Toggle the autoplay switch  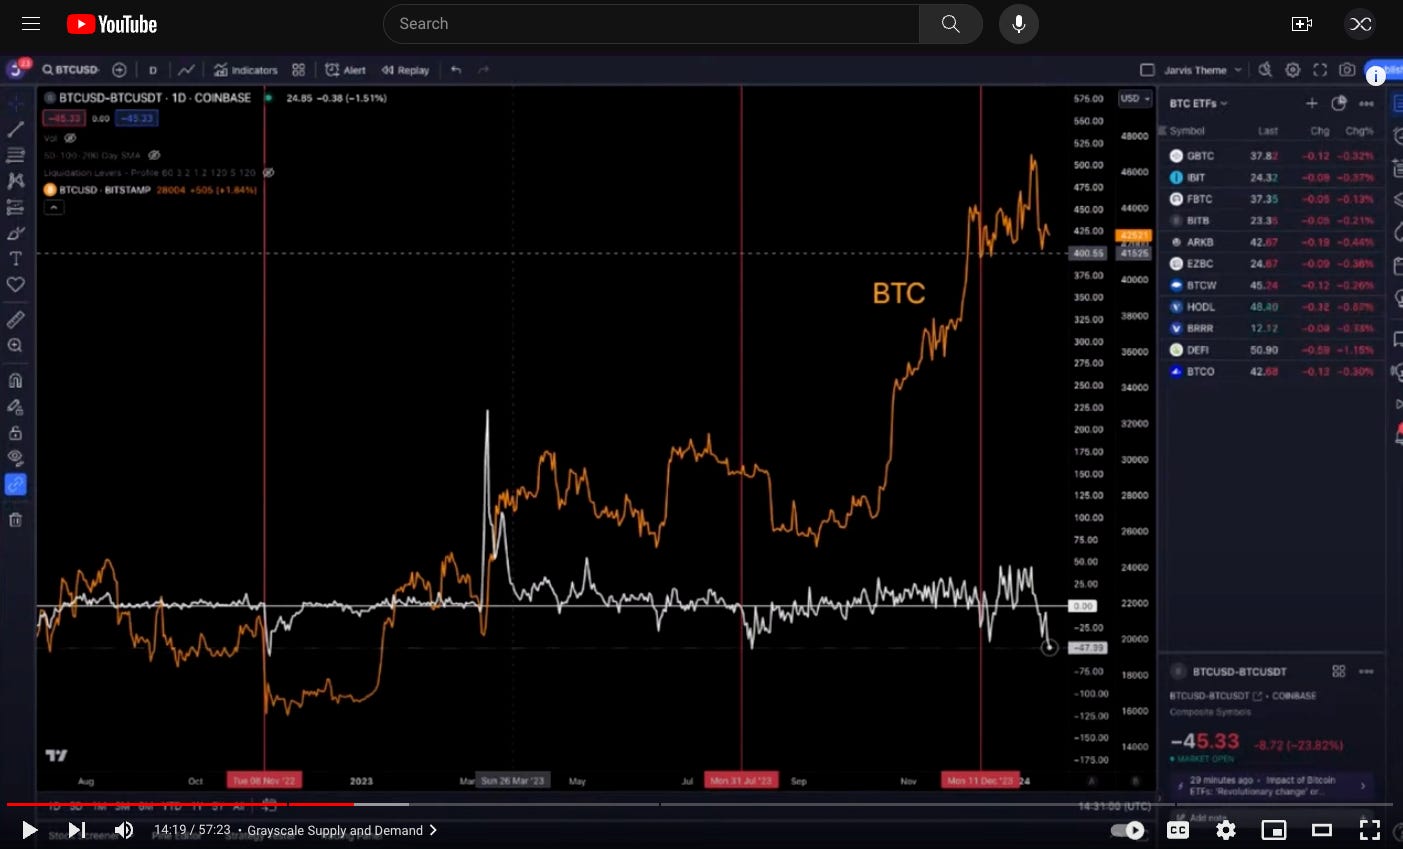(x=1128, y=830)
